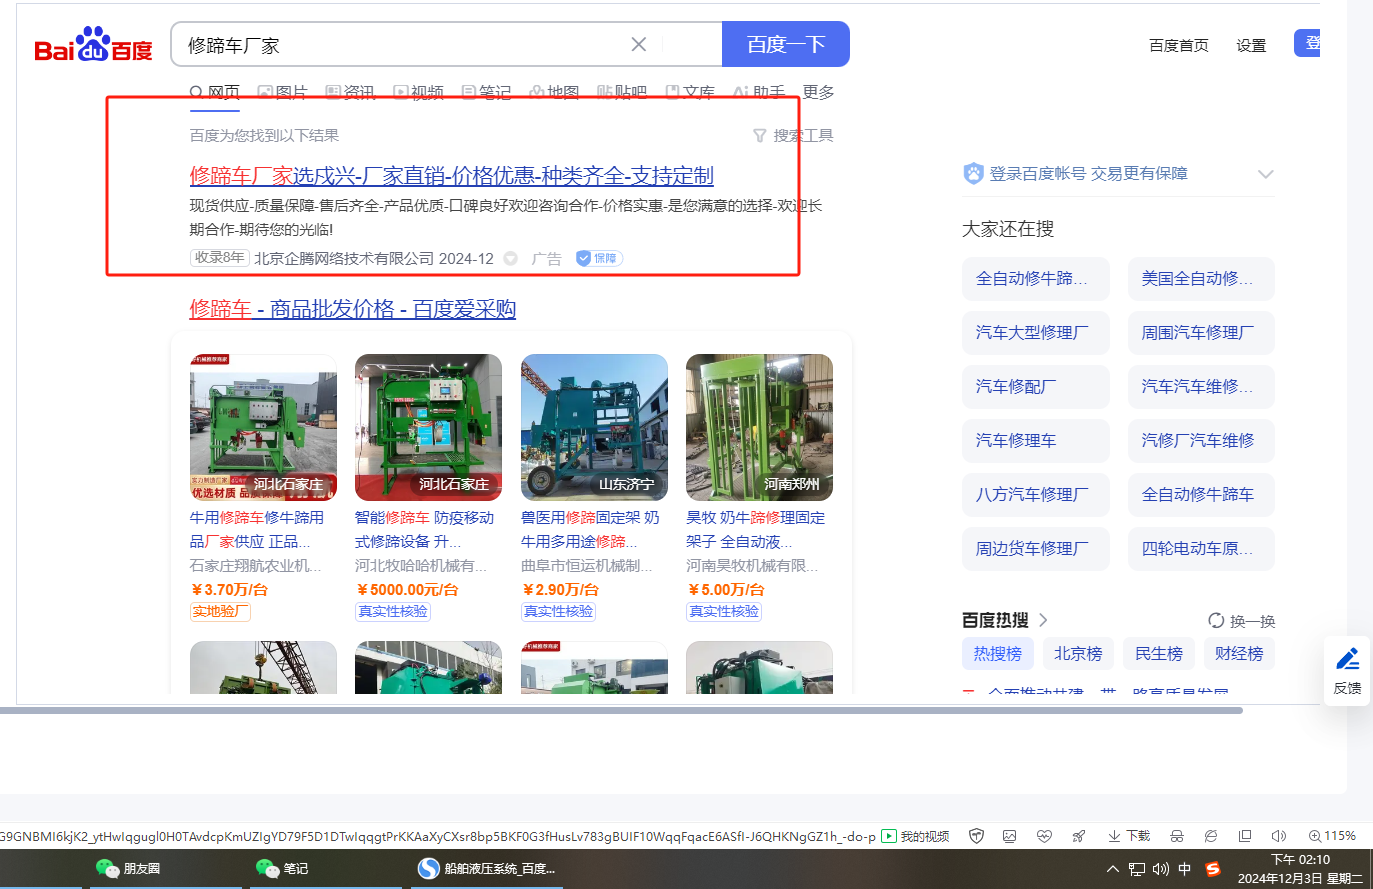Image resolution: width=1373 pixels, height=889 pixels.
Task: Open the 智能修蹄车 防疫移动式修蹄设备 product title
Action: [x=425, y=530]
